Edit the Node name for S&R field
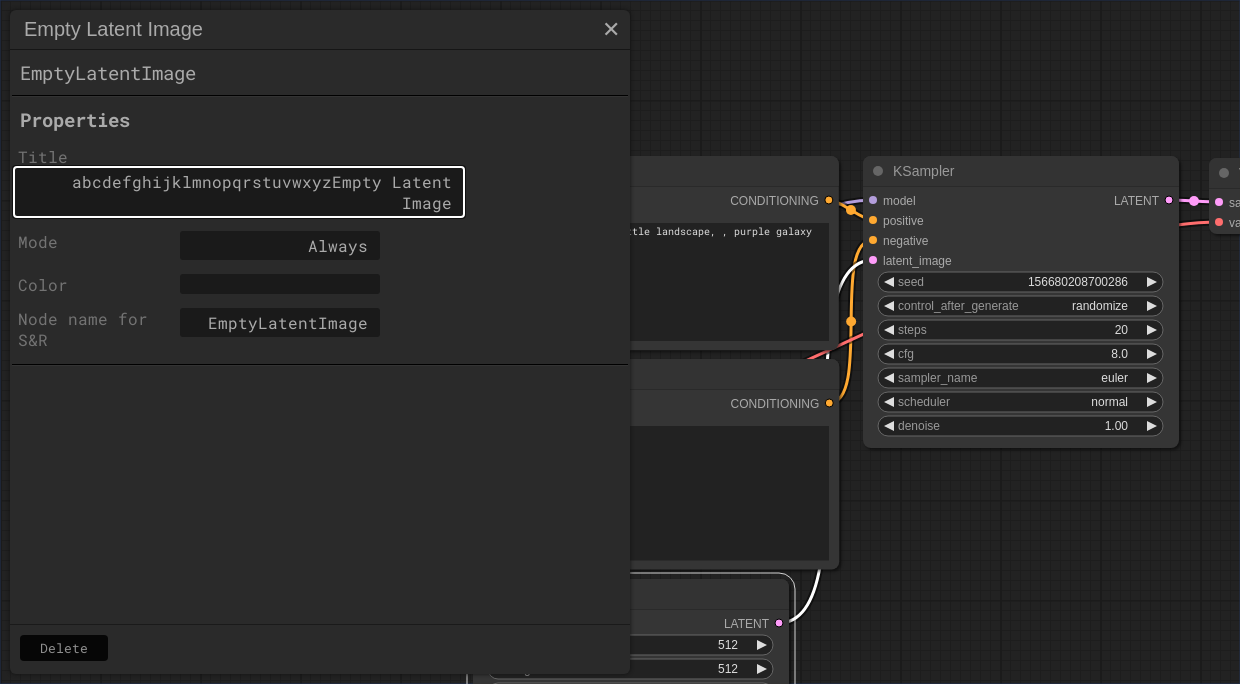This screenshot has height=684, width=1240. (x=280, y=323)
